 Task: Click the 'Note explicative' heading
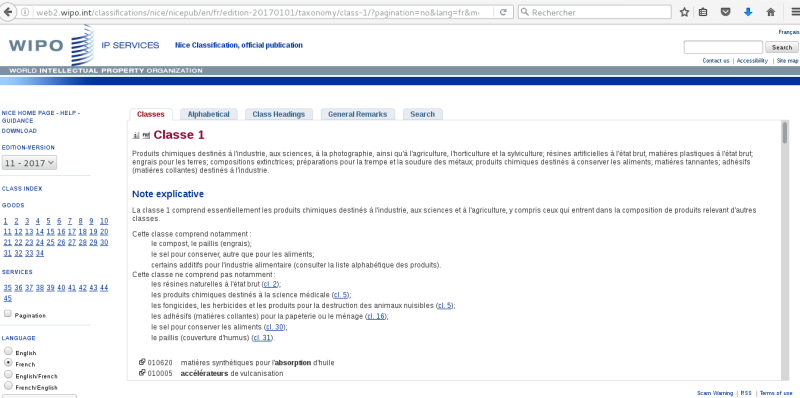click(168, 194)
